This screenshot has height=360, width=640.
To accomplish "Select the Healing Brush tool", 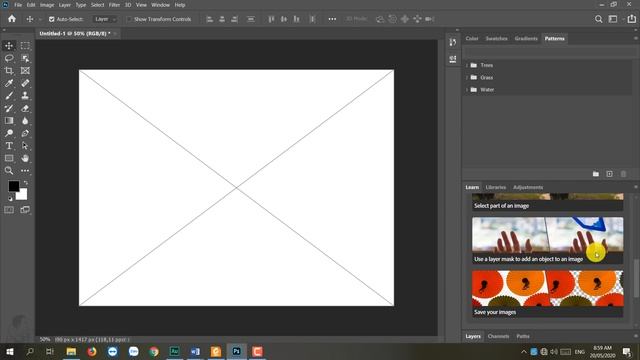I will coord(25,83).
